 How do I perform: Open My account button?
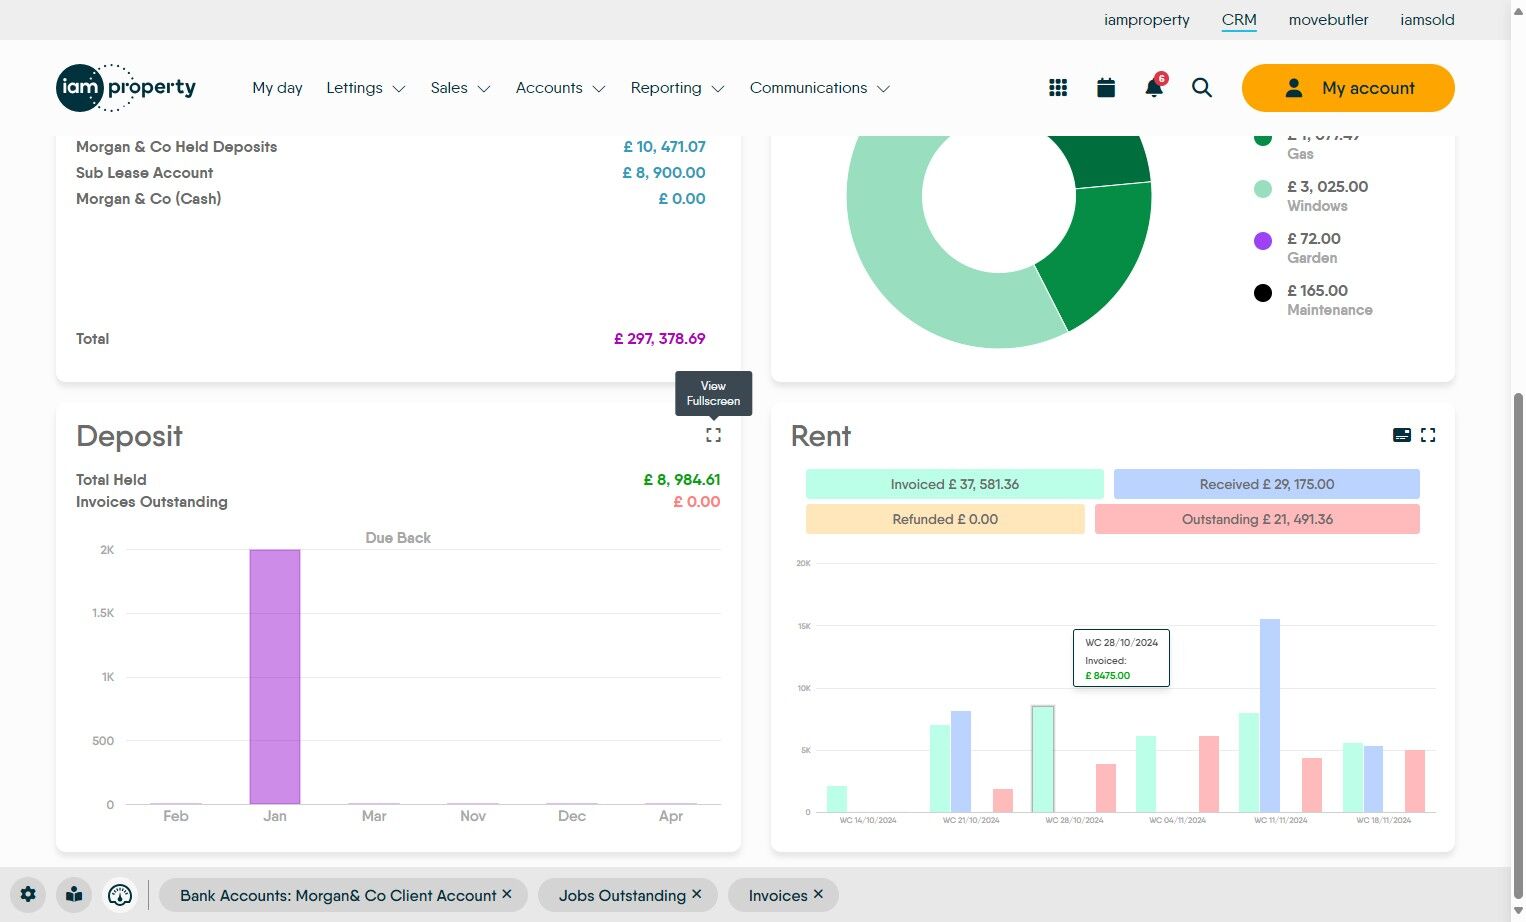click(x=1348, y=88)
